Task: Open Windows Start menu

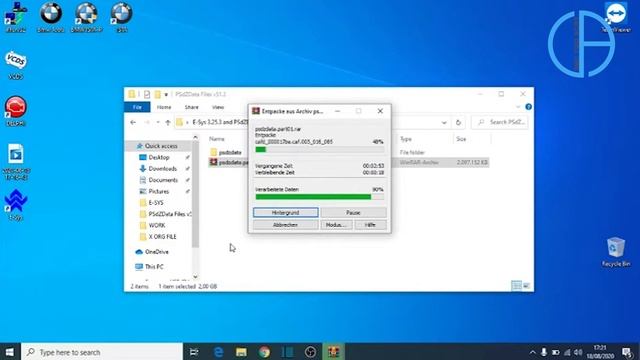Action: click(10, 352)
